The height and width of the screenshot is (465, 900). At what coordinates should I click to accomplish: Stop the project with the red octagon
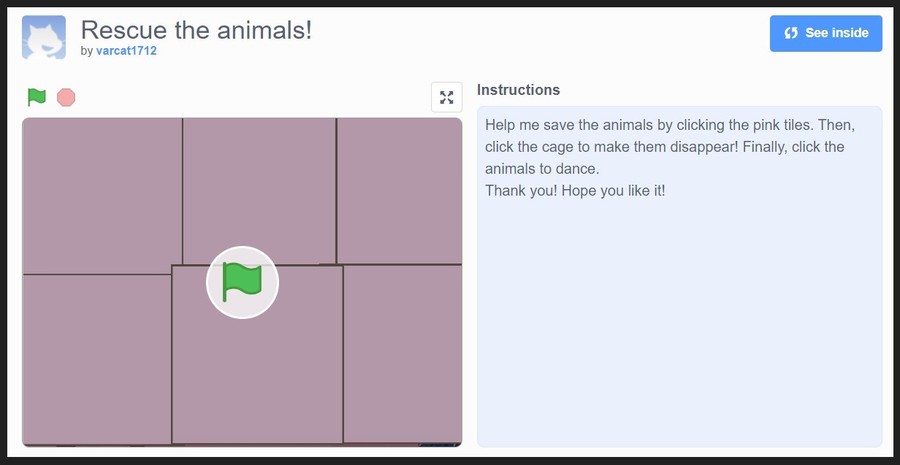[x=66, y=97]
